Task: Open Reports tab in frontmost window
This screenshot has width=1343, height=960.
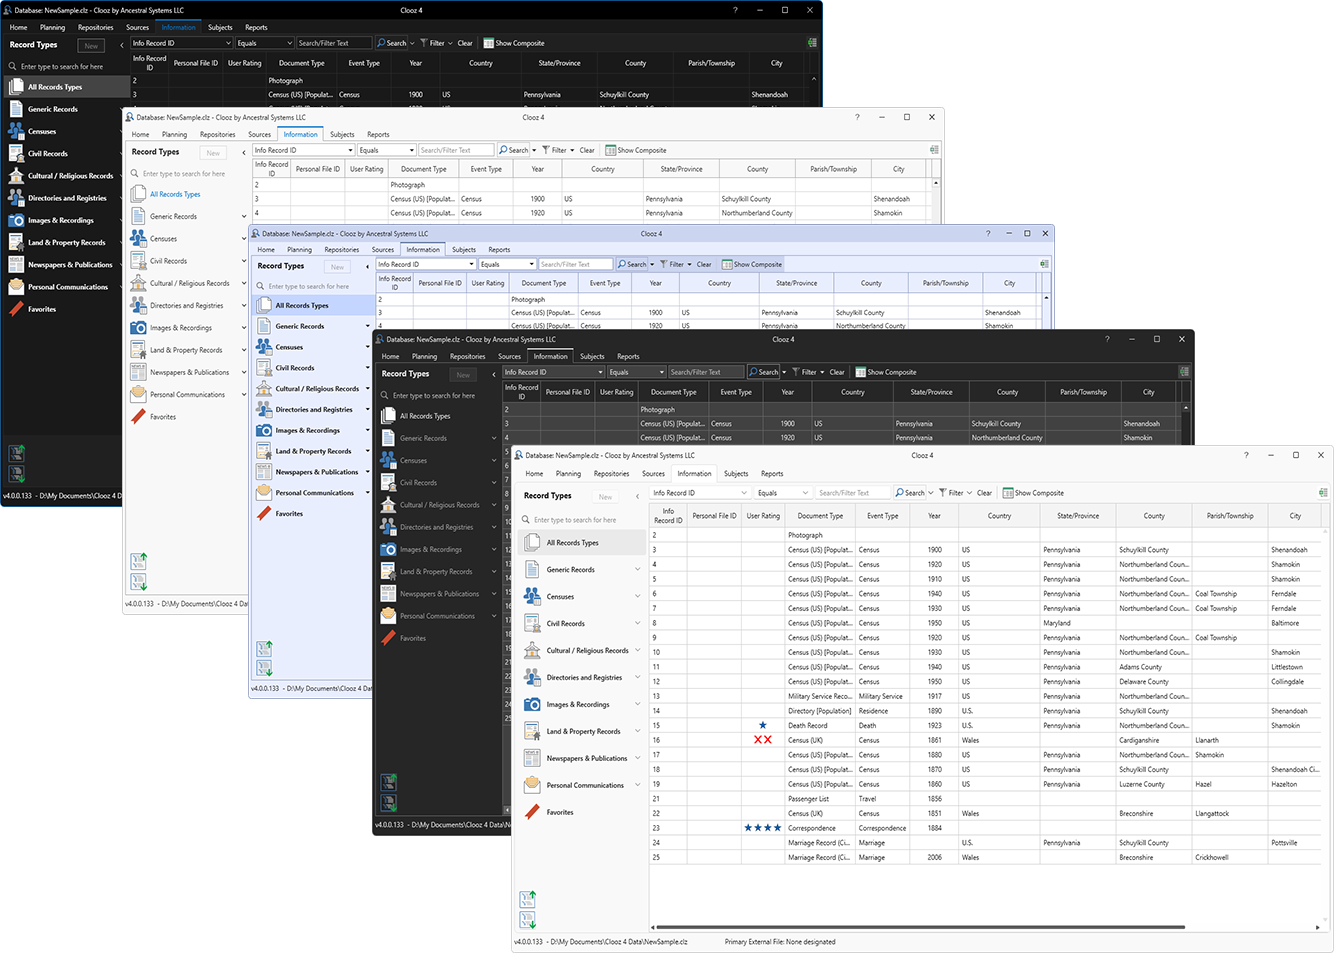Action: pos(772,474)
